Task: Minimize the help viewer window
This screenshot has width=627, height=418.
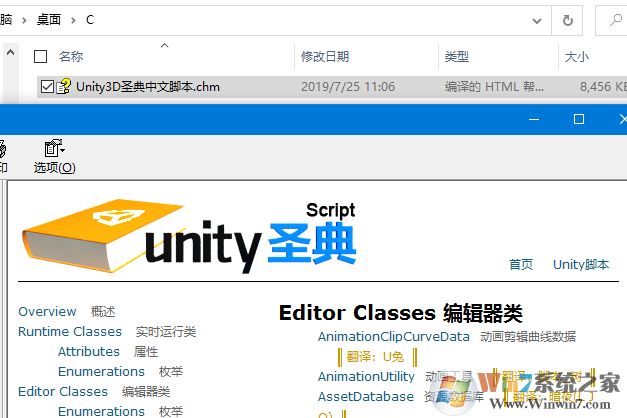Action: pyautogui.click(x=534, y=119)
